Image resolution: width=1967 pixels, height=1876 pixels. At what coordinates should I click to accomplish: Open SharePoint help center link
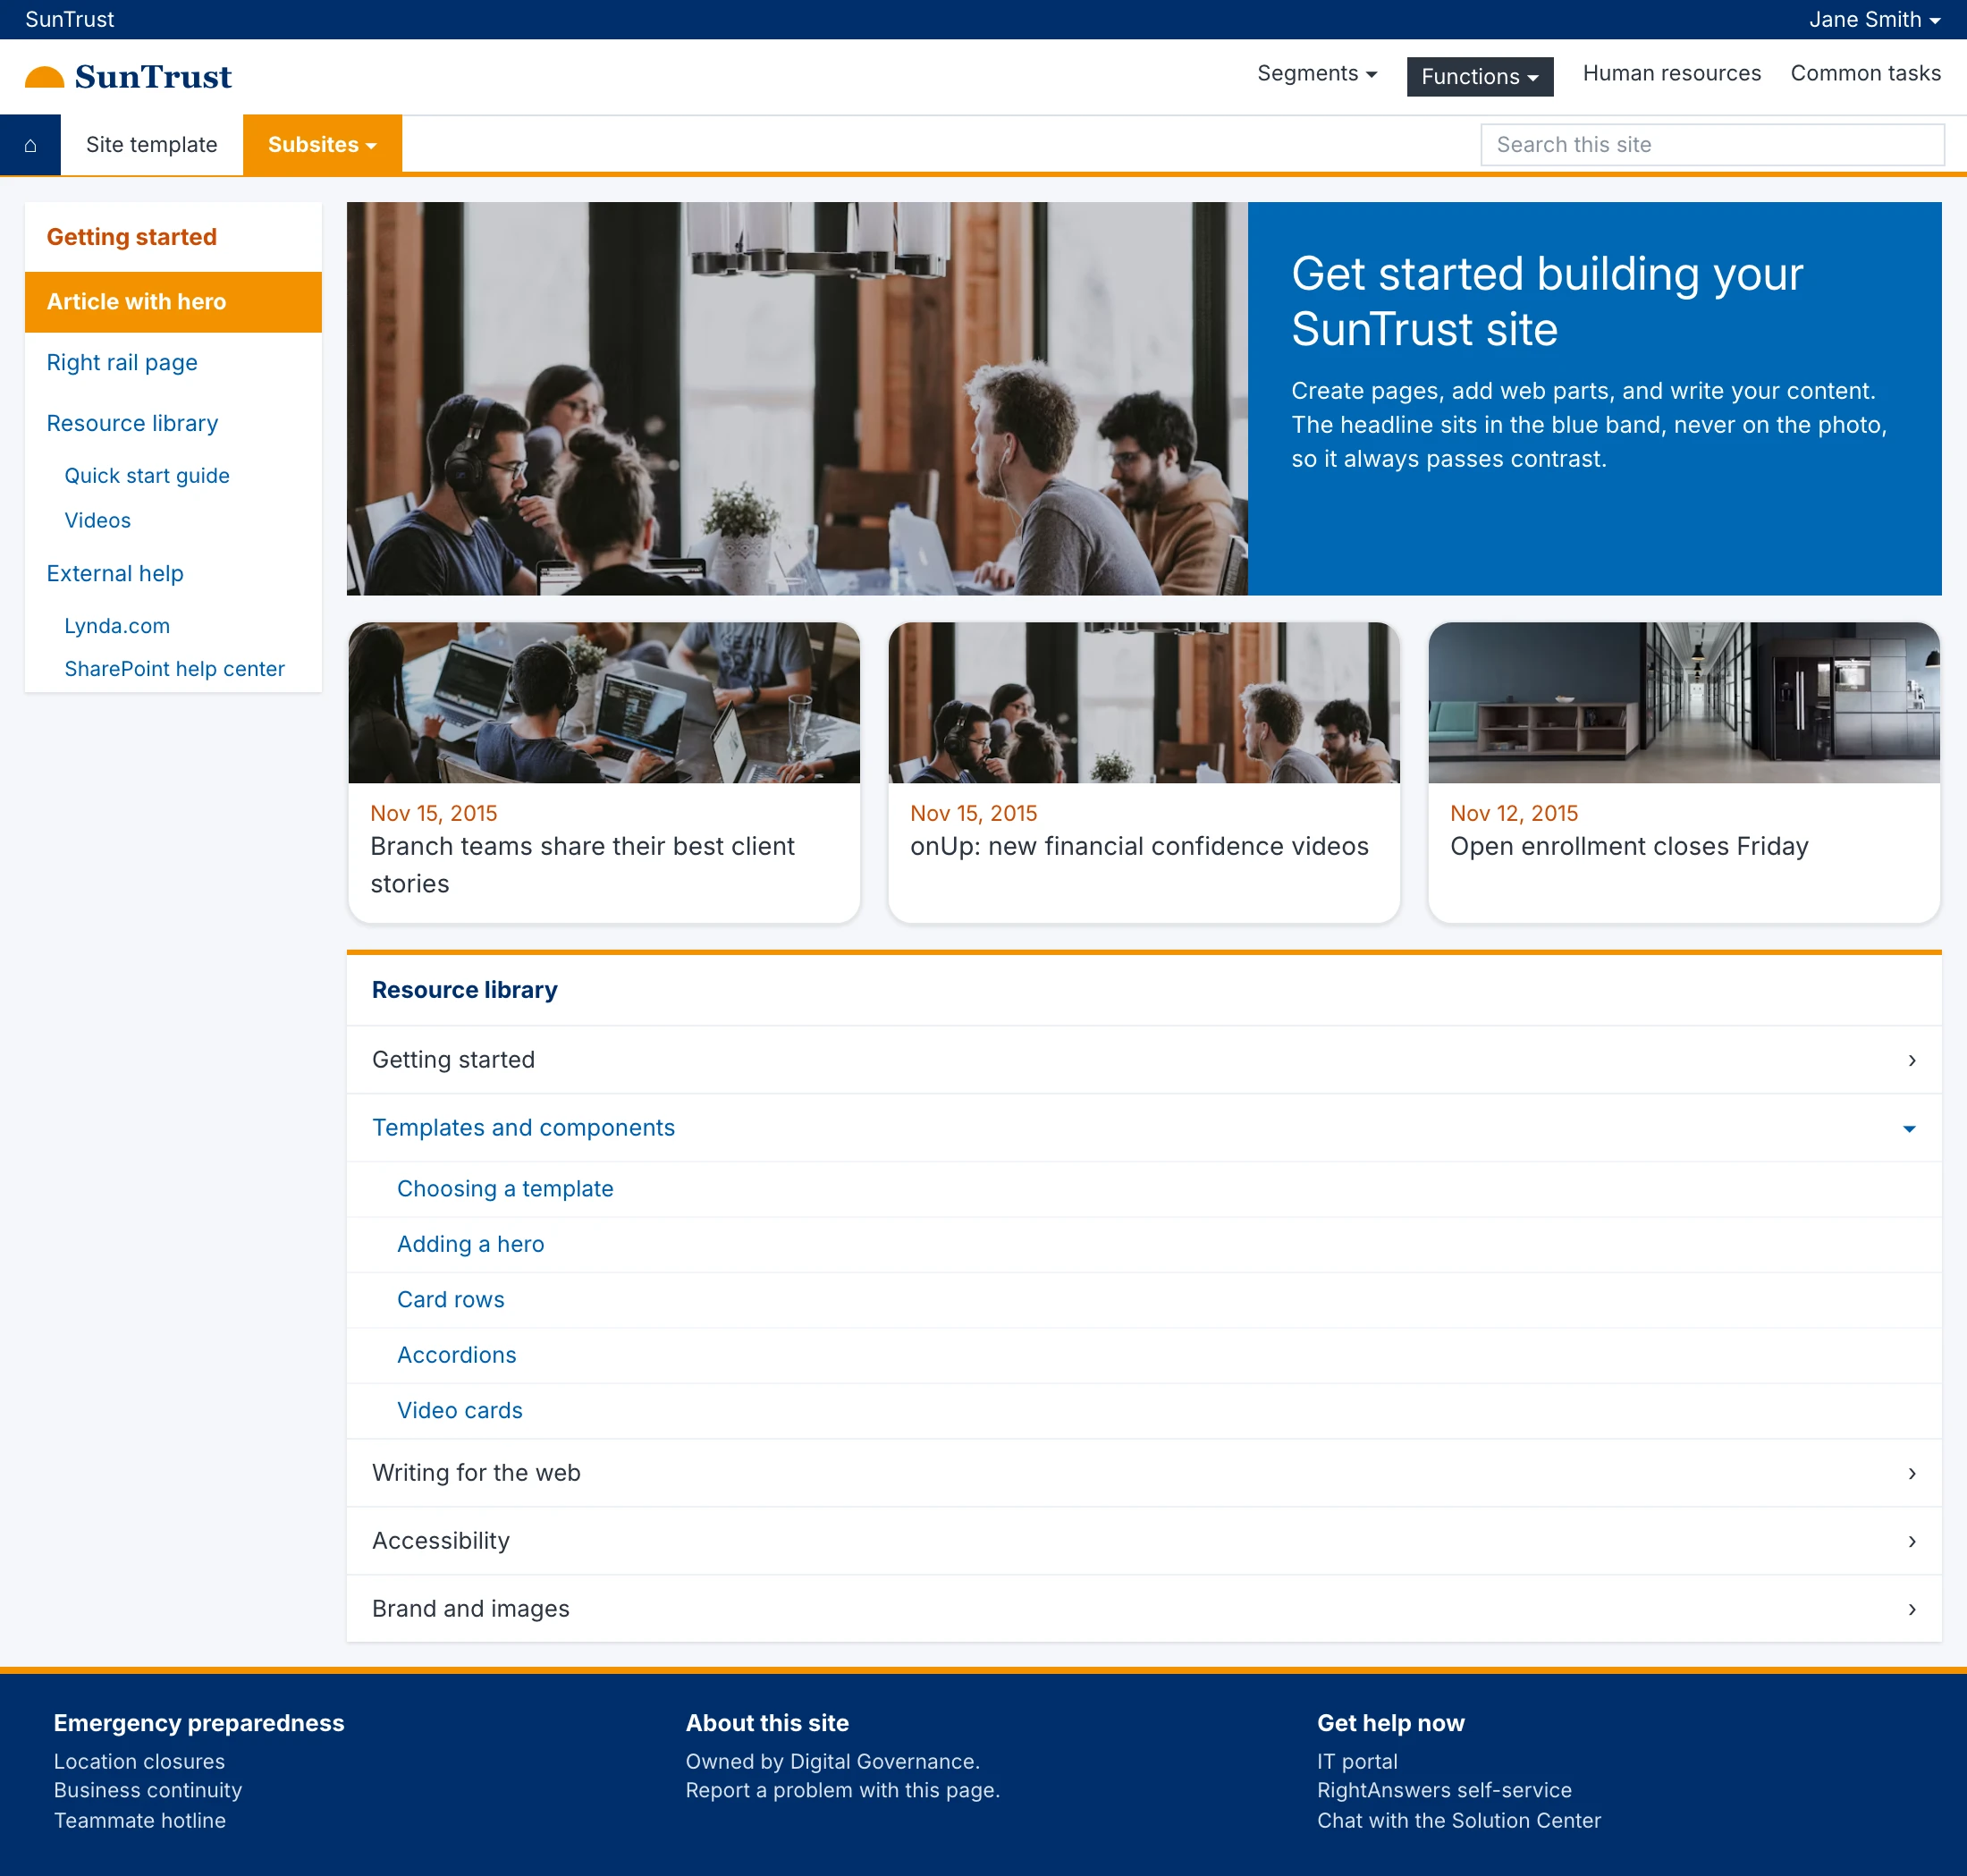(175, 669)
